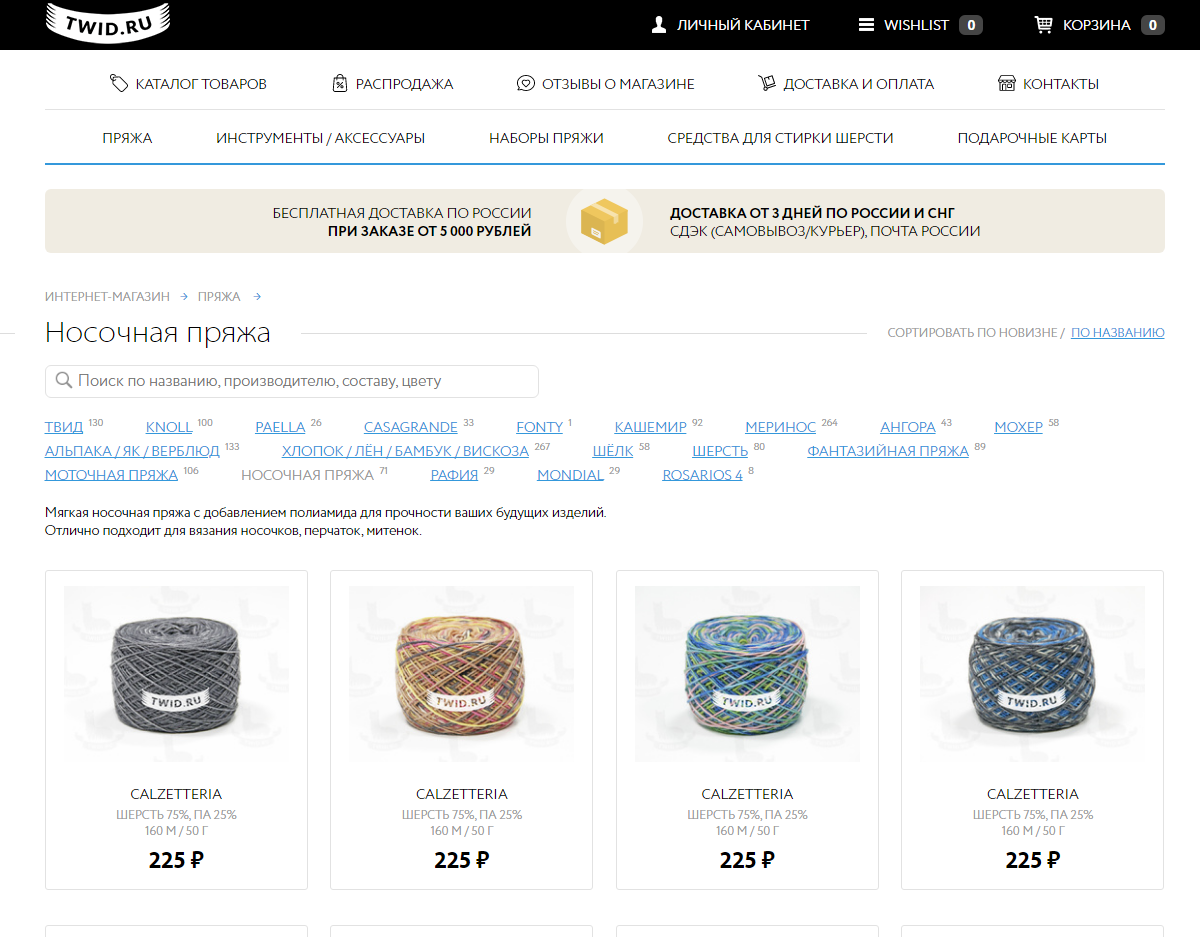This screenshot has height=937, width=1200.
Task: Click the yarn search input field
Action: [x=292, y=381]
